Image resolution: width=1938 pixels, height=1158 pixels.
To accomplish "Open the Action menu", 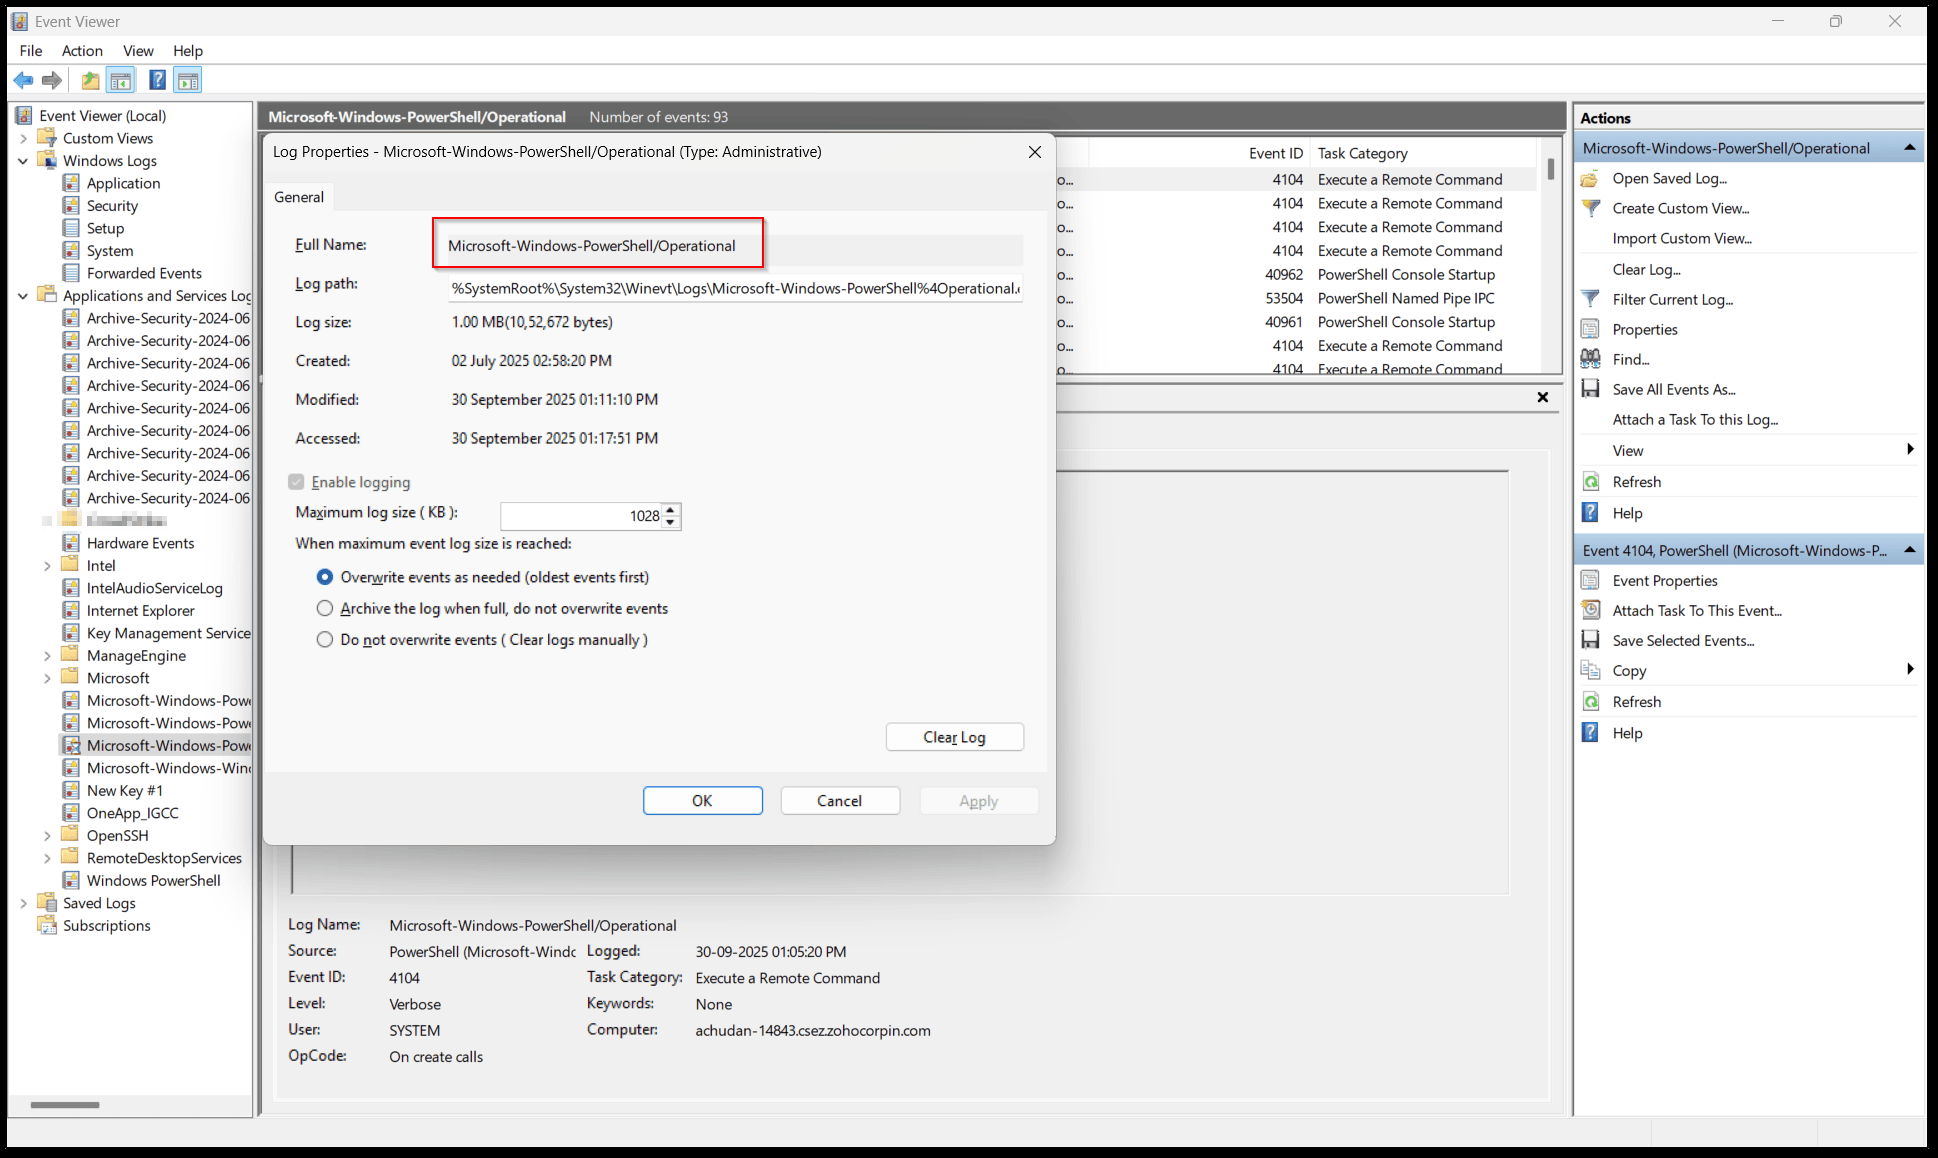I will pyautogui.click(x=82, y=51).
